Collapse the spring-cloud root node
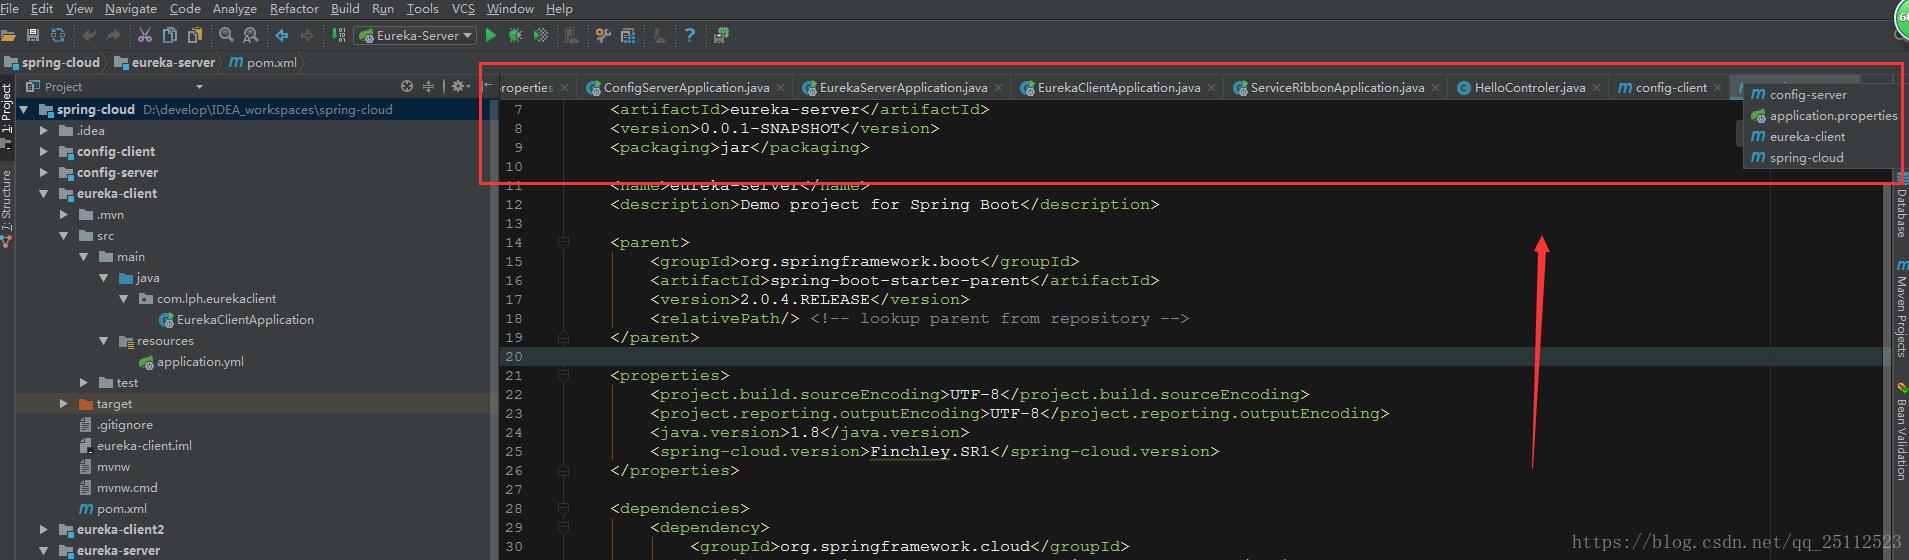This screenshot has width=1909, height=560. (24, 109)
